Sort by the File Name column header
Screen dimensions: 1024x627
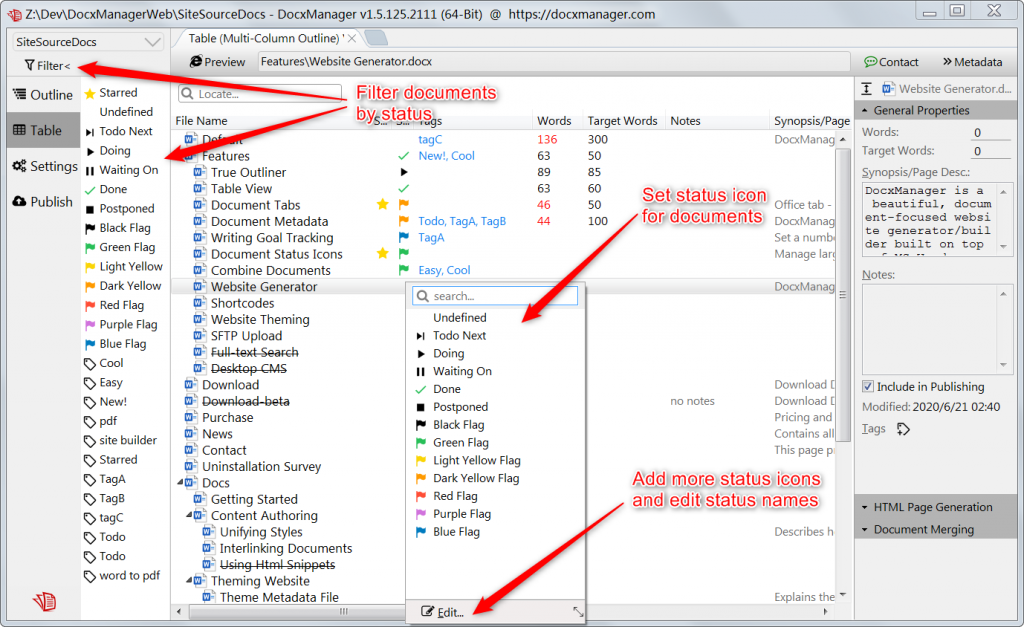coord(201,121)
